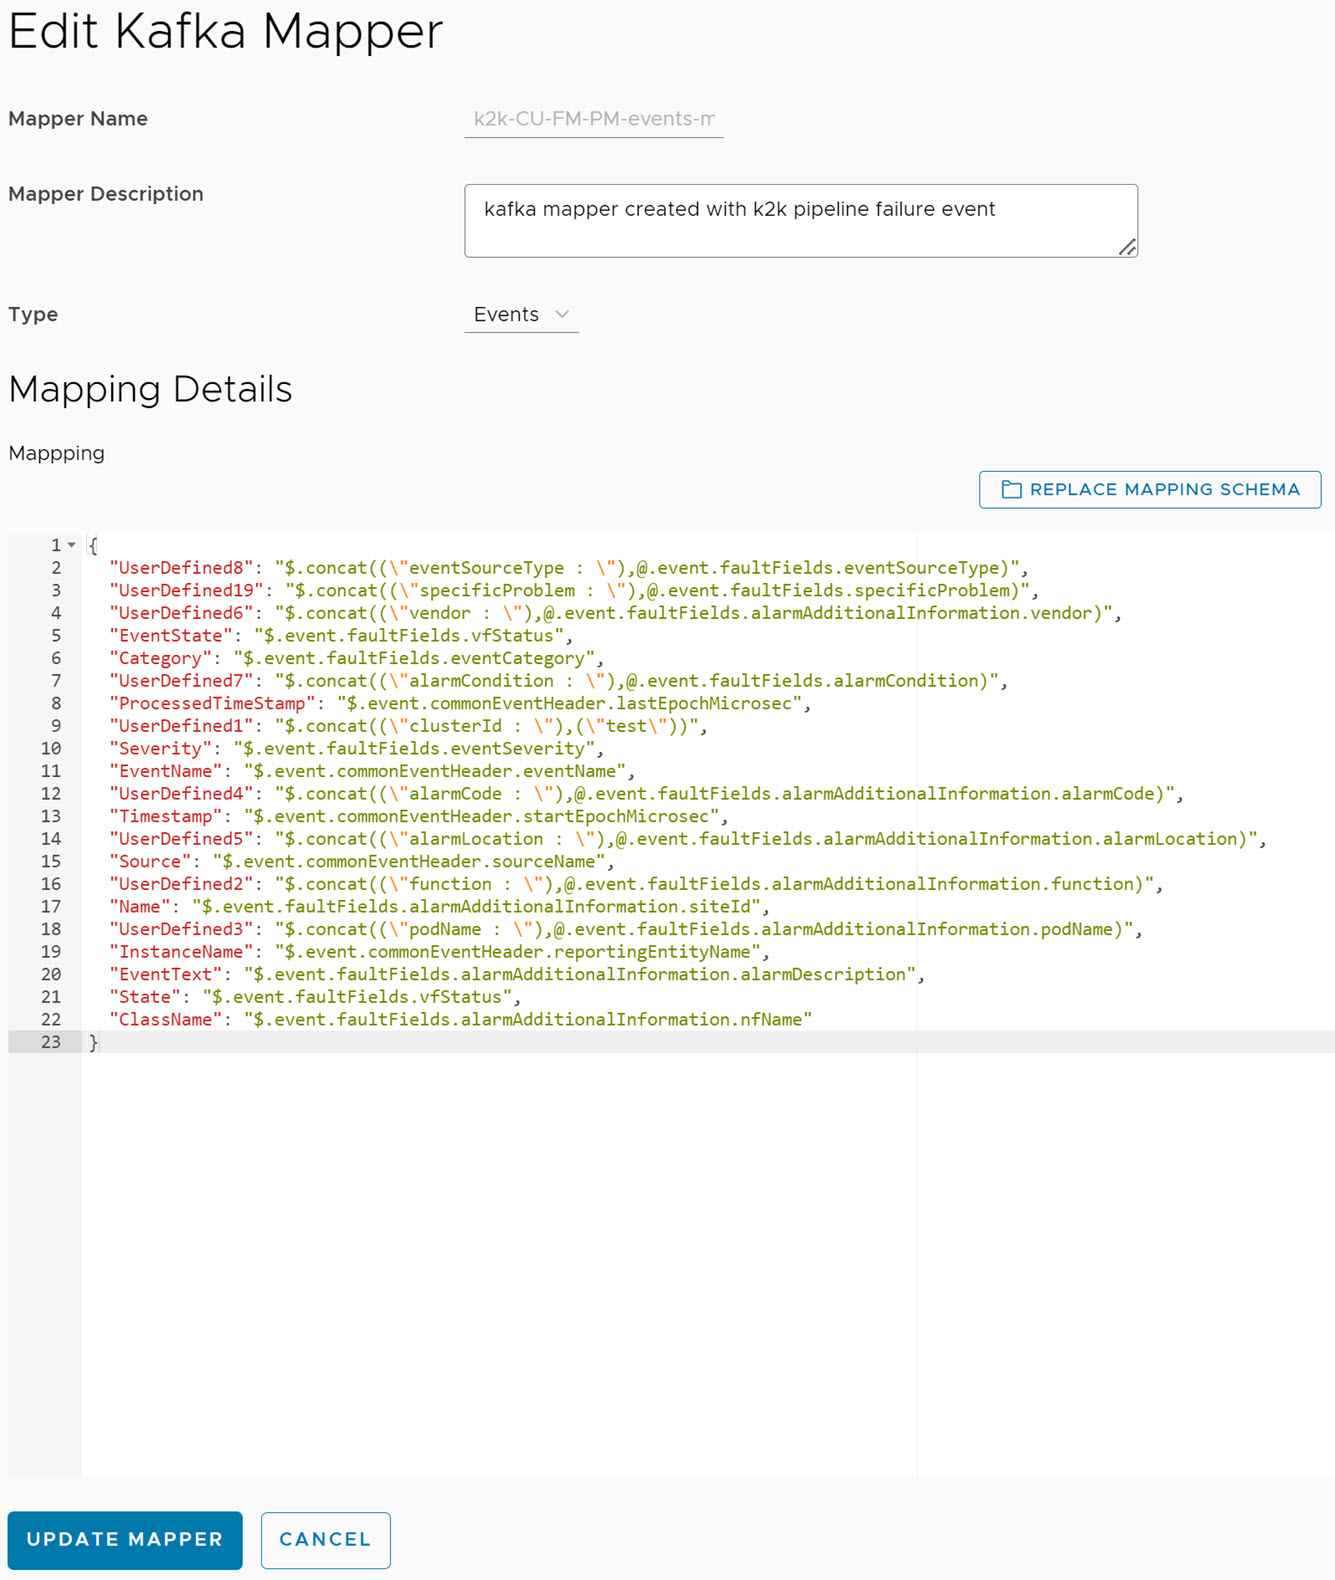Cancel editing the Kafka mapper
1335x1580 pixels.
tap(325, 1540)
